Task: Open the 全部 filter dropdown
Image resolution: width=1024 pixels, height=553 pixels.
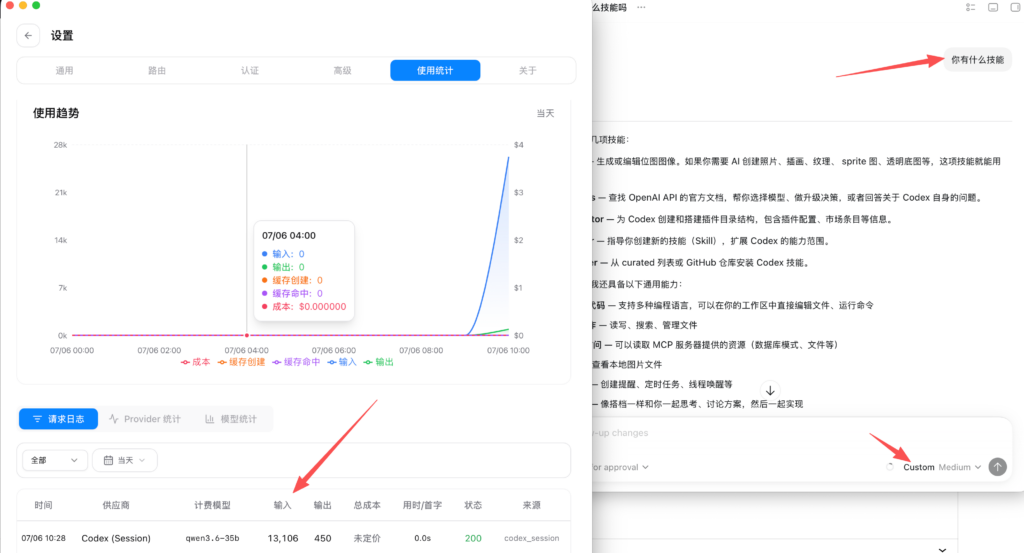Action: coord(54,460)
